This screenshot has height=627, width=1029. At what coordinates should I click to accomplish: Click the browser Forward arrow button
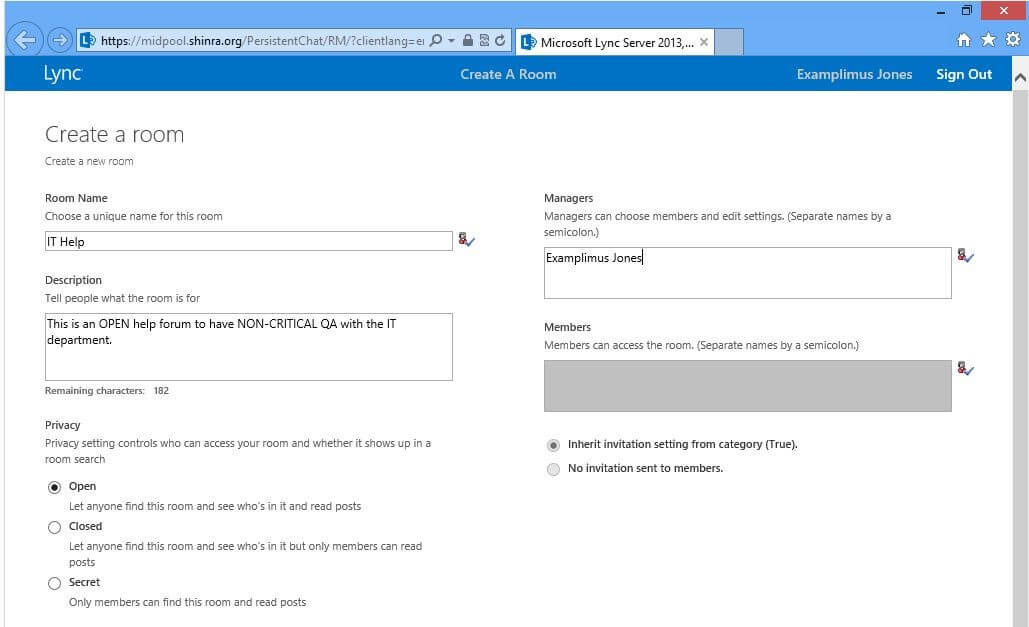[60, 41]
